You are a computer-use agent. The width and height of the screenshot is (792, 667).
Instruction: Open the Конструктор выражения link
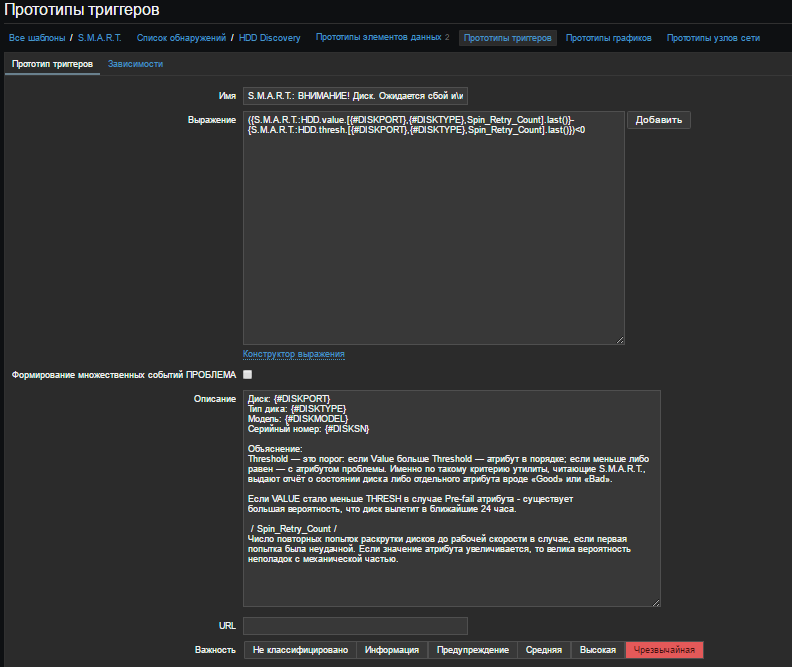click(x=293, y=354)
